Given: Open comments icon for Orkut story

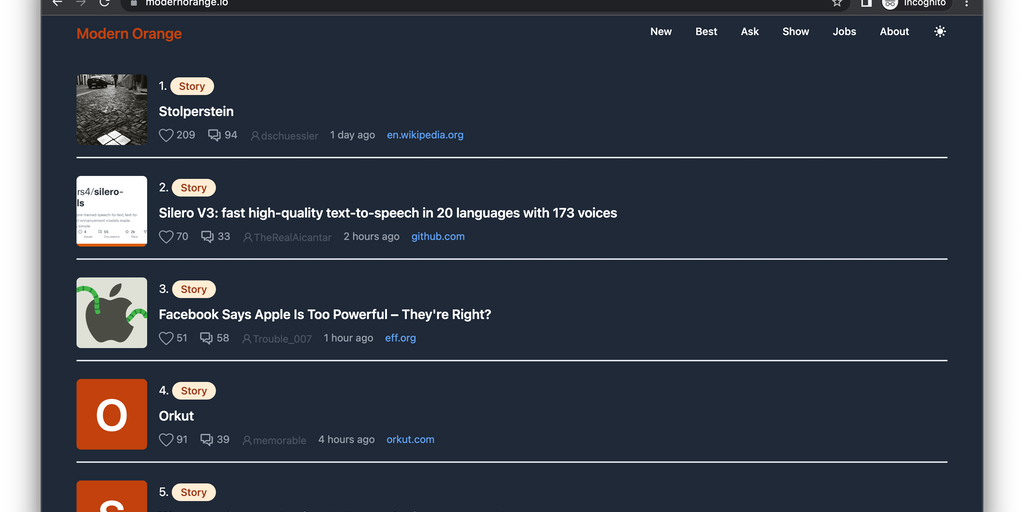Looking at the screenshot, I should pos(207,440).
